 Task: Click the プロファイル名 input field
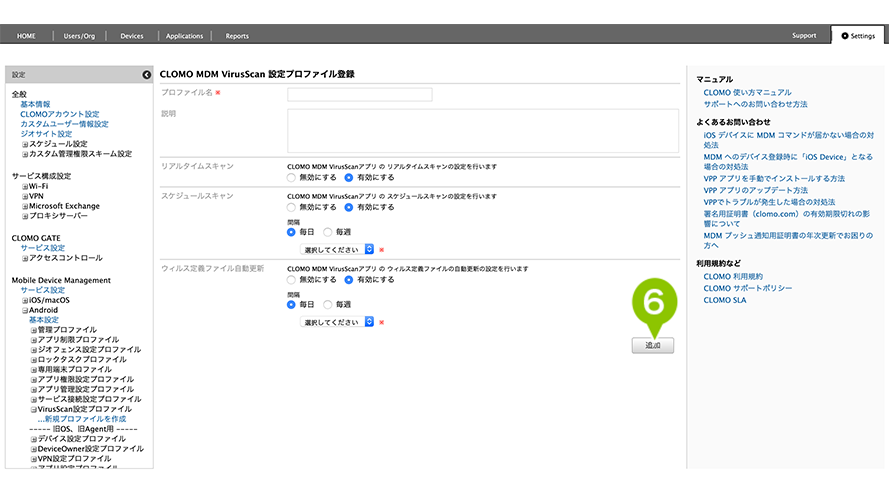[x=359, y=94]
